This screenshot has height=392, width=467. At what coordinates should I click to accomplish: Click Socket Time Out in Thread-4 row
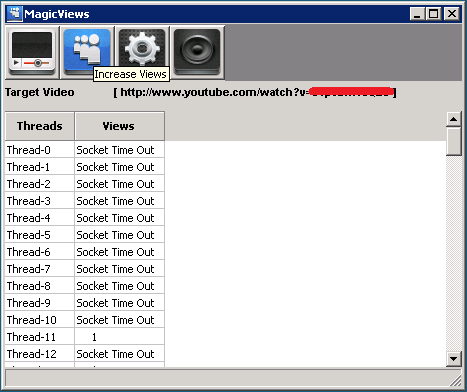tap(119, 218)
